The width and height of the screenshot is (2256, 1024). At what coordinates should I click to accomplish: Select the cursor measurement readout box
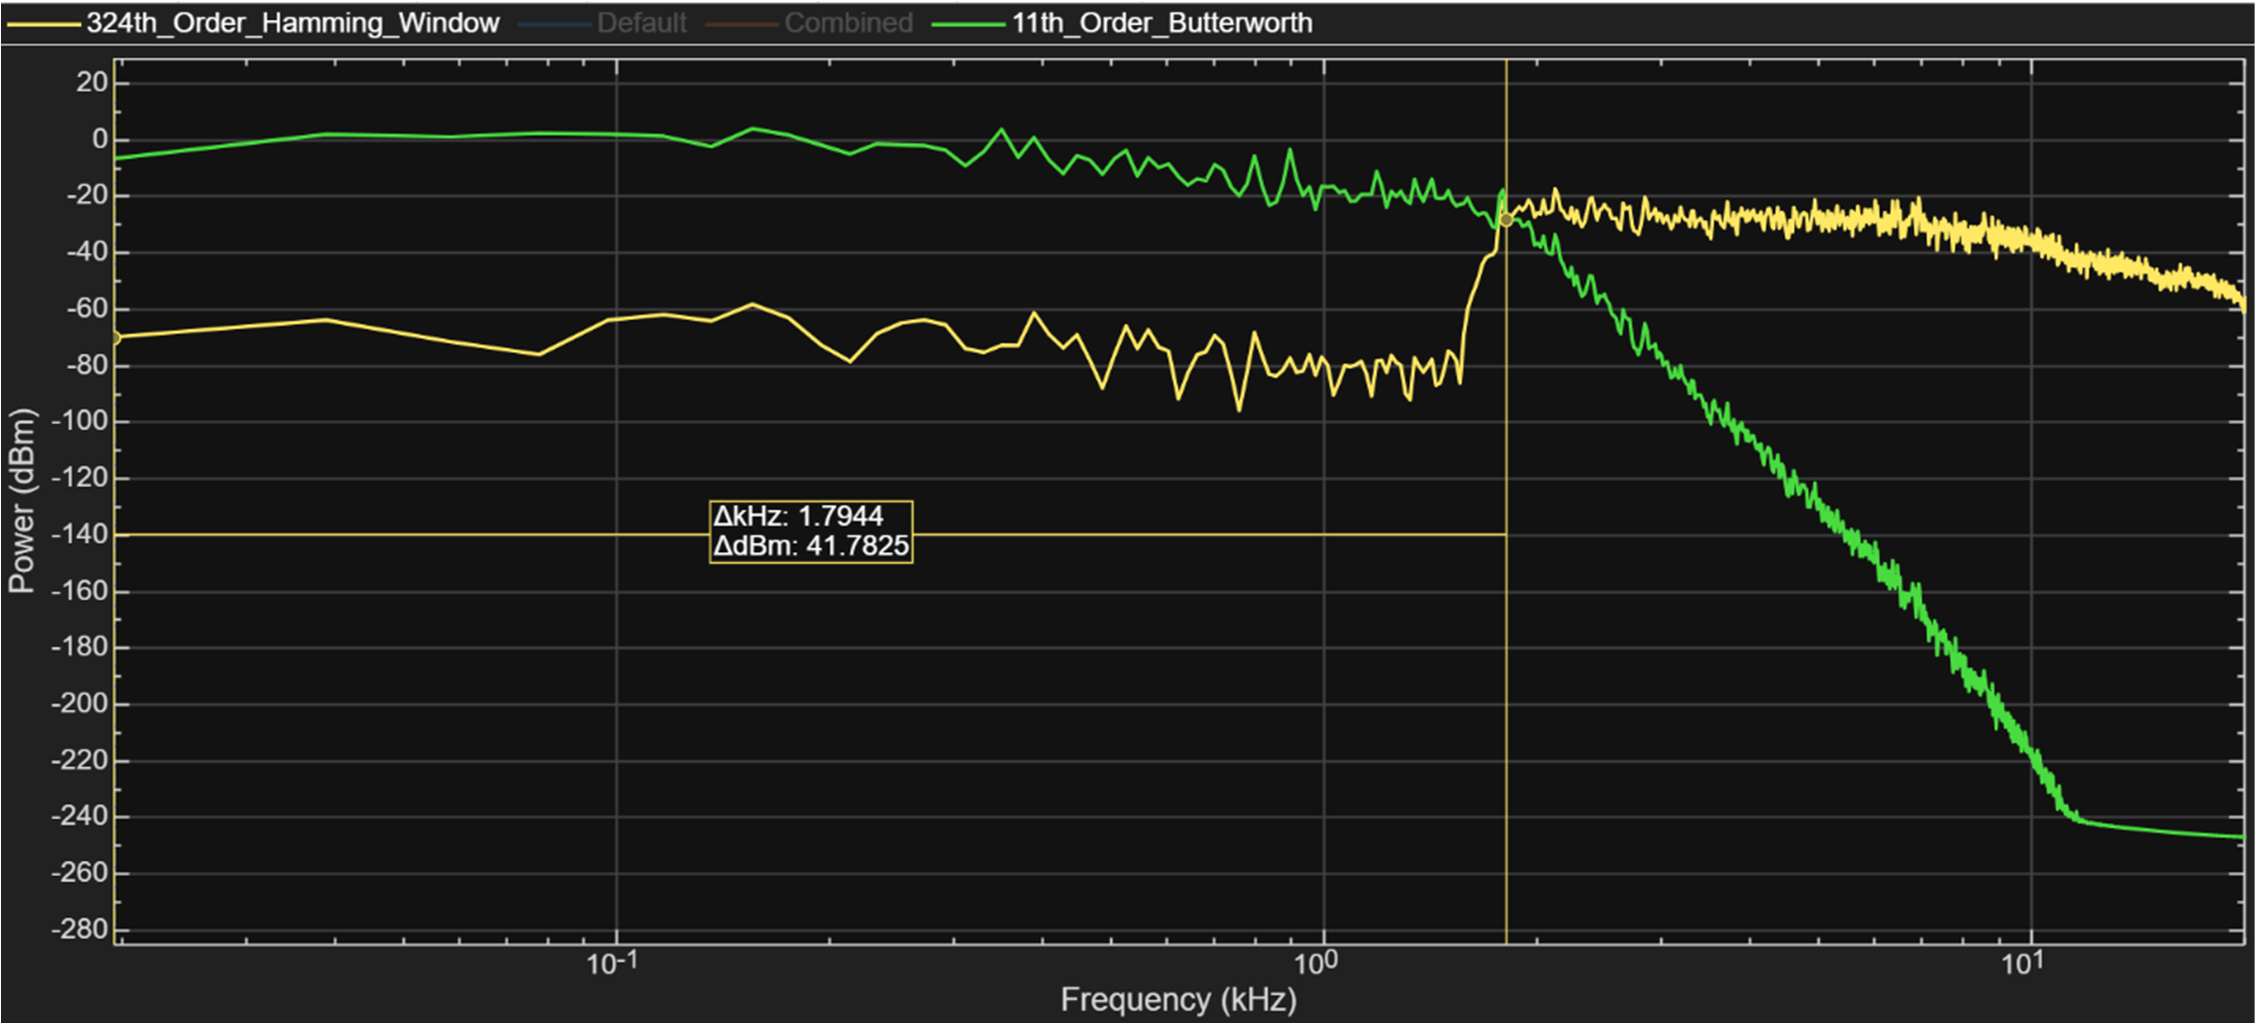click(811, 531)
